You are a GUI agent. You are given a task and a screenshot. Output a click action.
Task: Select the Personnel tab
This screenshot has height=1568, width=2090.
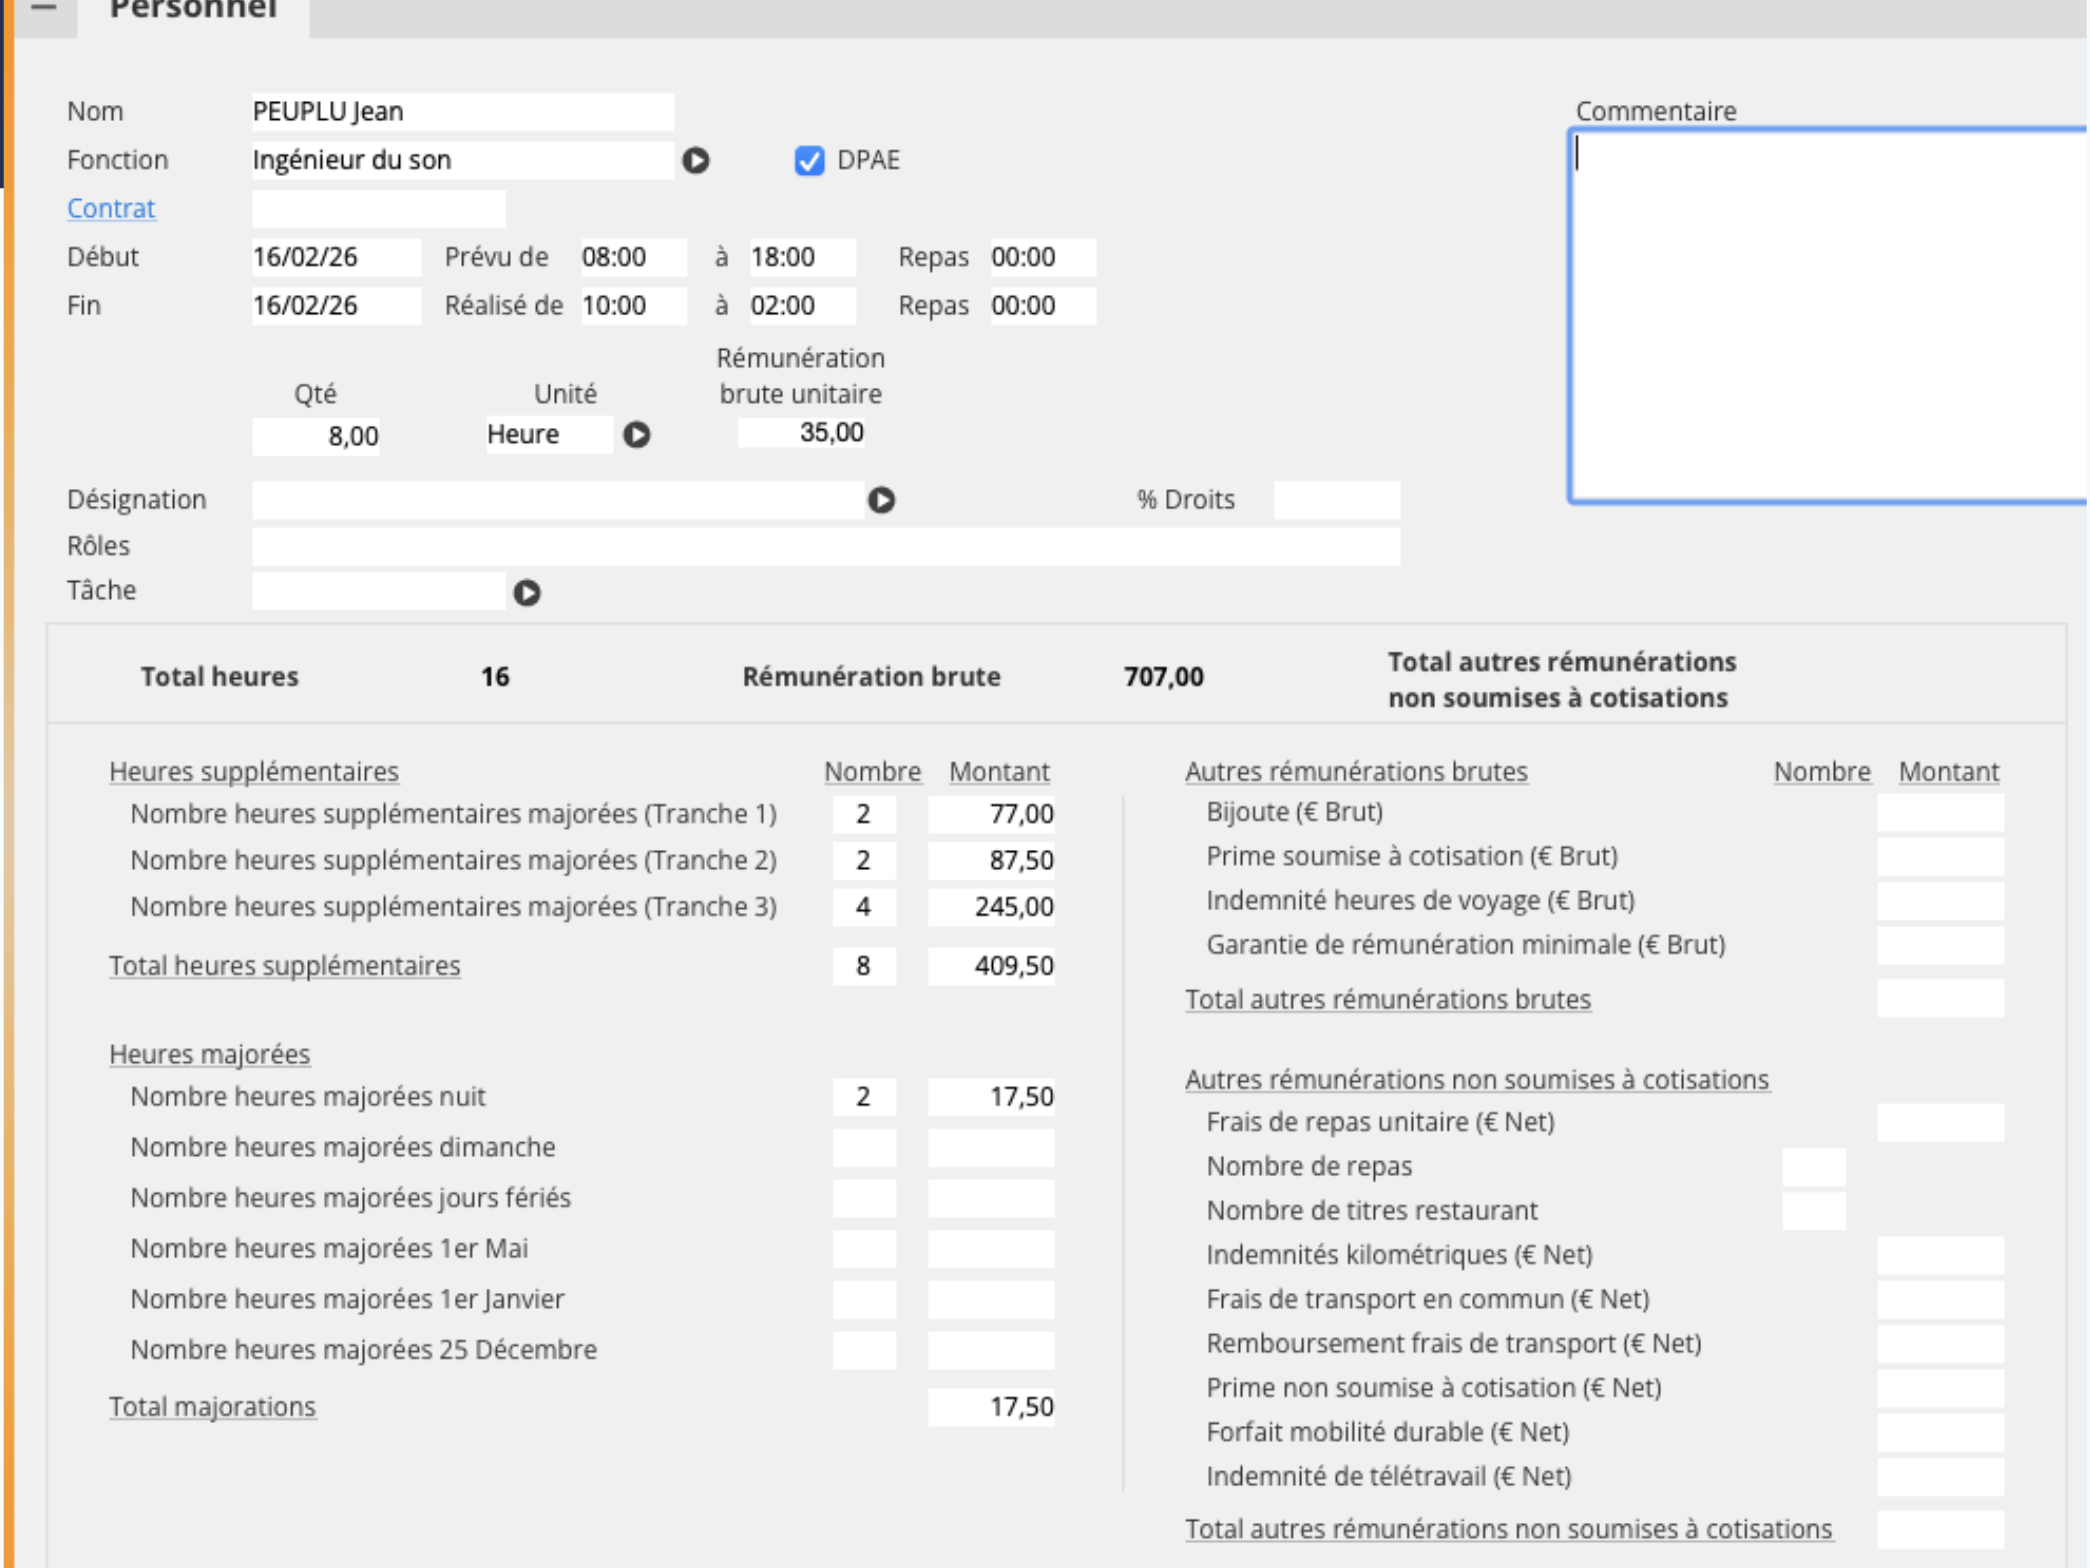click(193, 12)
